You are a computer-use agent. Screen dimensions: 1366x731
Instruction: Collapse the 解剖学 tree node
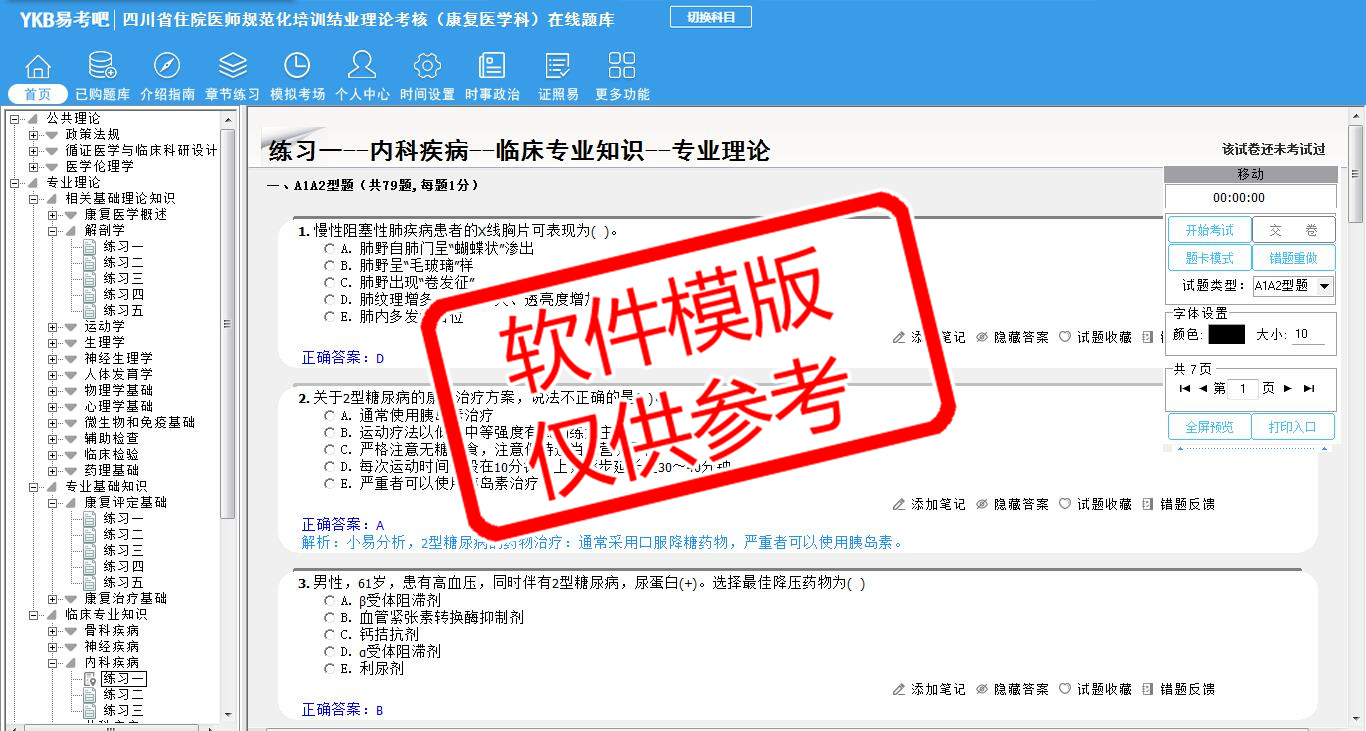[x=53, y=231]
